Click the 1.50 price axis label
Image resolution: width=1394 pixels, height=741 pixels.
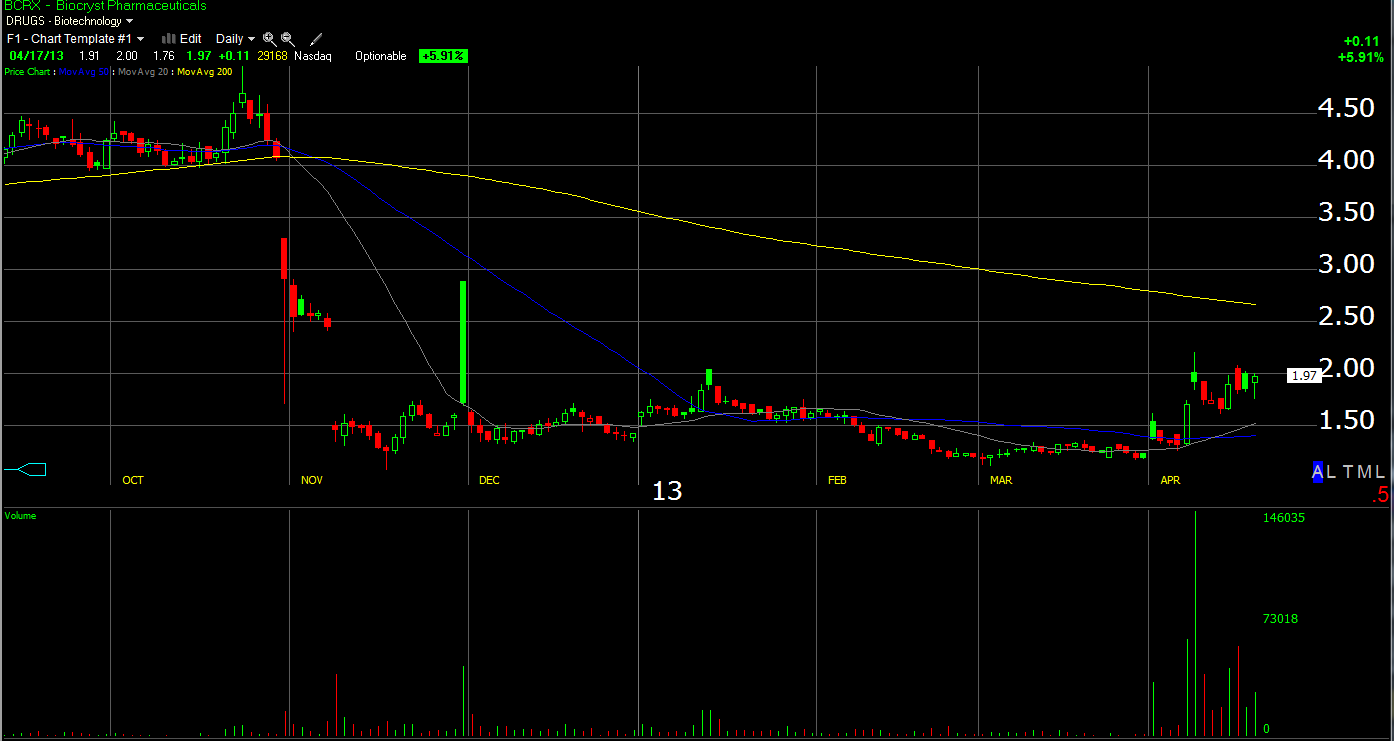pyautogui.click(x=1345, y=420)
